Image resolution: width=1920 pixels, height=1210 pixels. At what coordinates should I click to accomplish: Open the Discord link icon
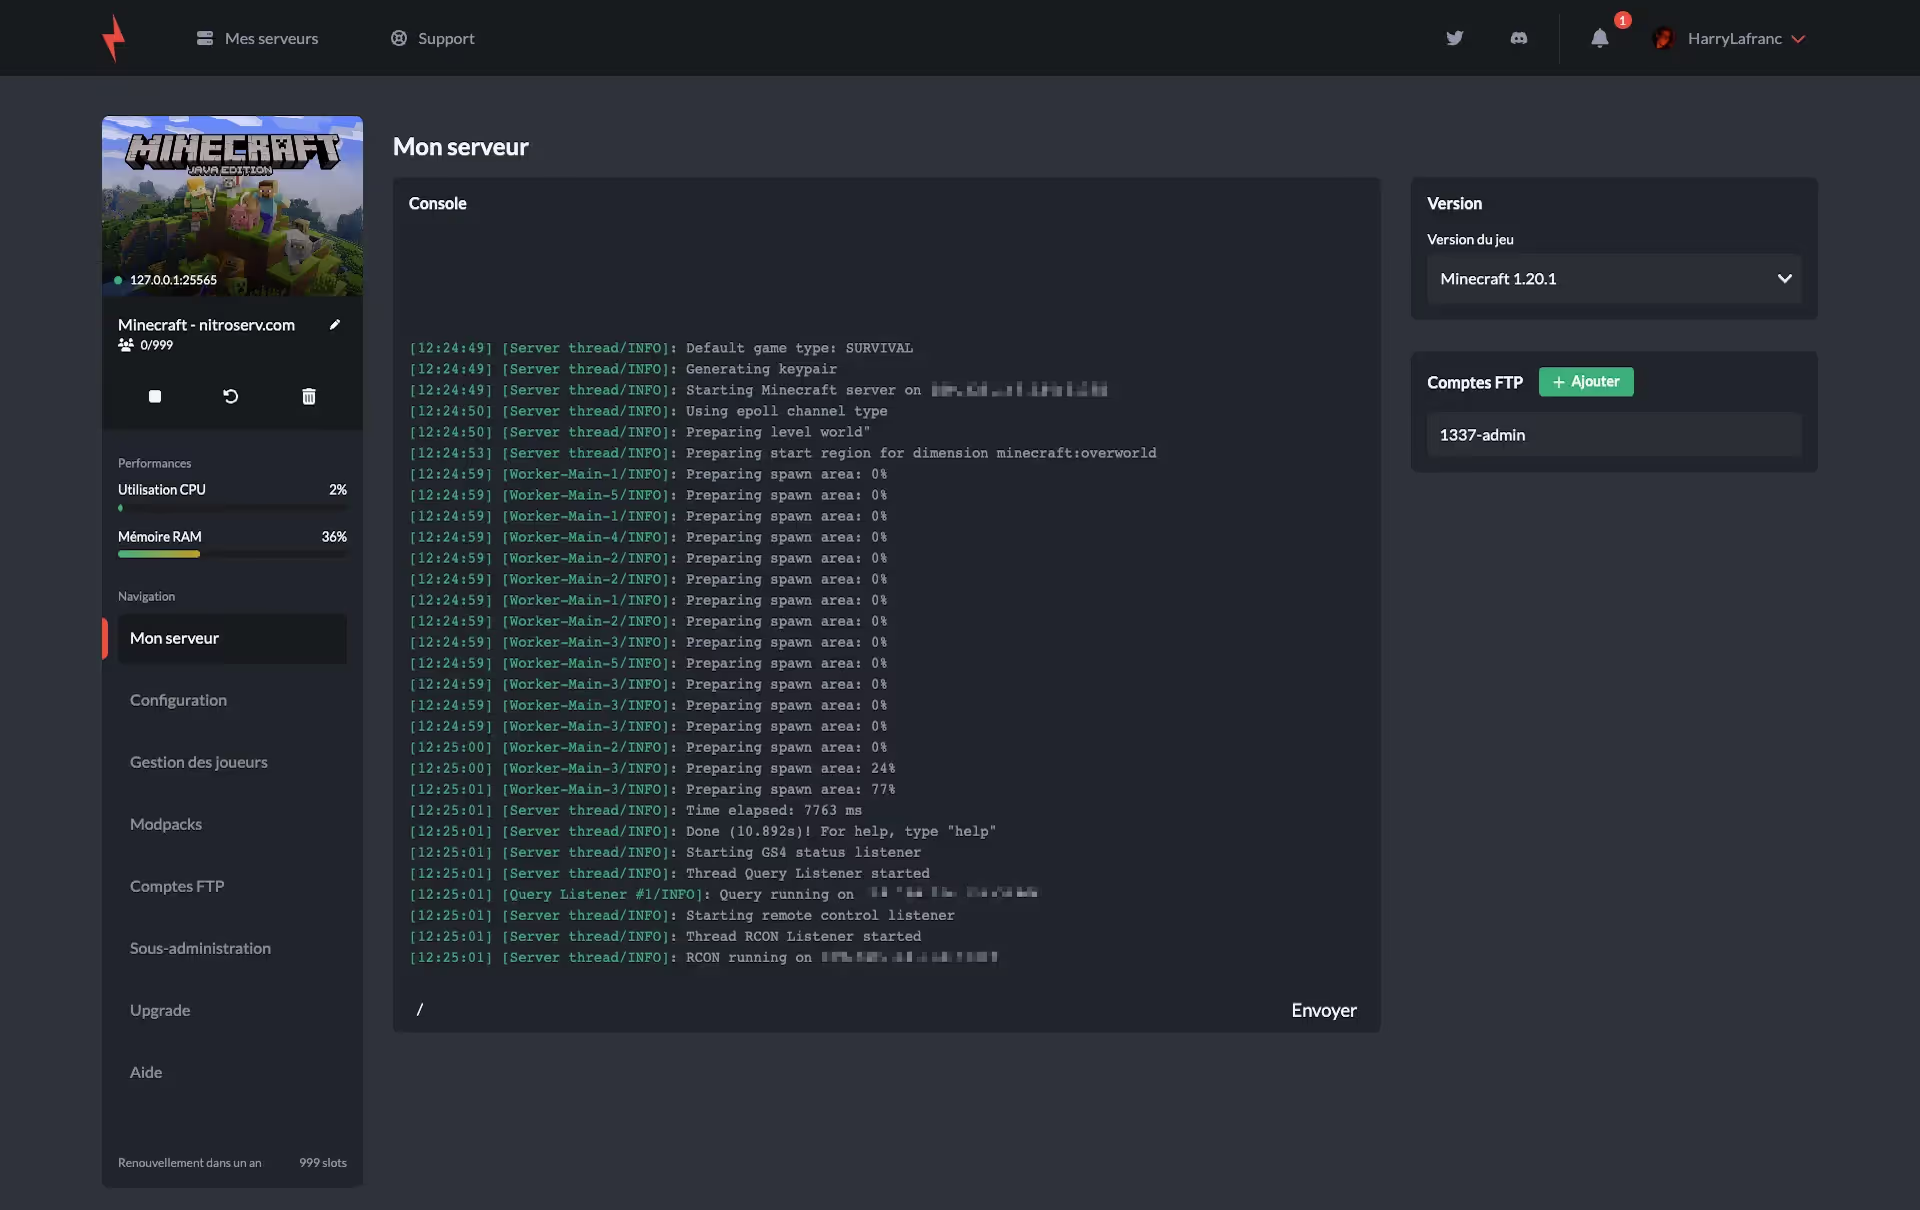[x=1519, y=38]
